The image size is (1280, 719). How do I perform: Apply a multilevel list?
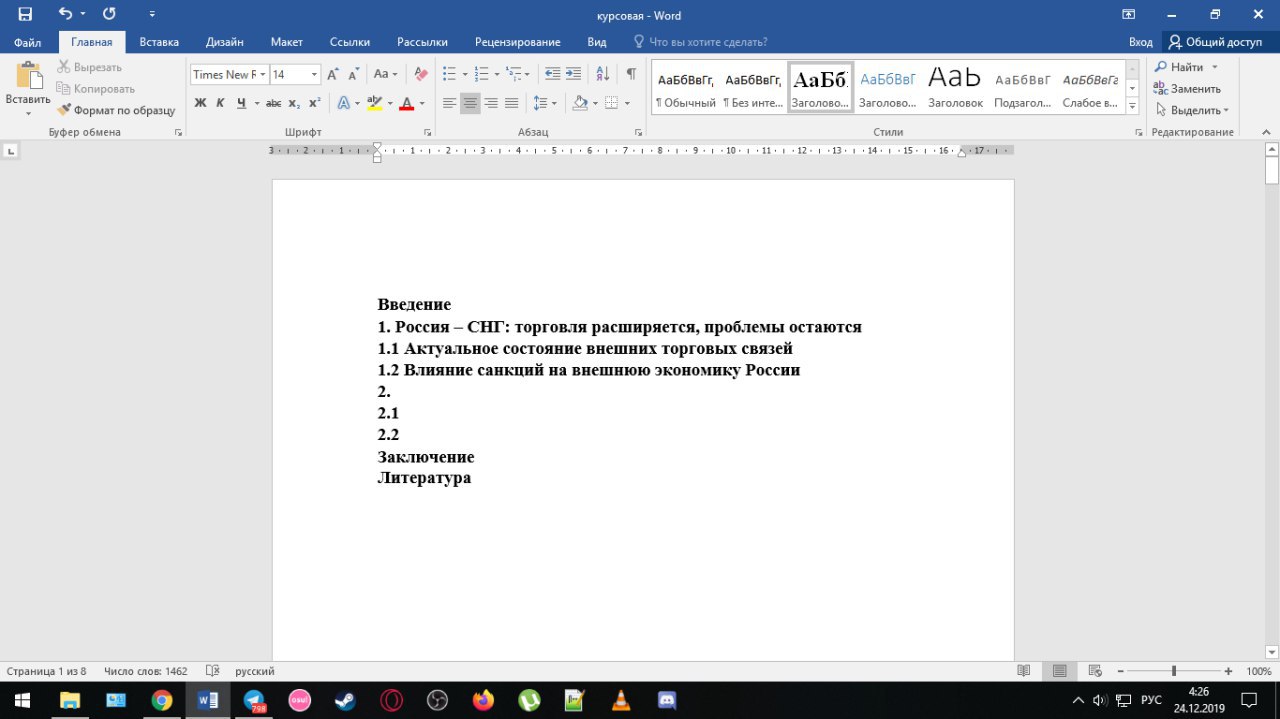(514, 74)
